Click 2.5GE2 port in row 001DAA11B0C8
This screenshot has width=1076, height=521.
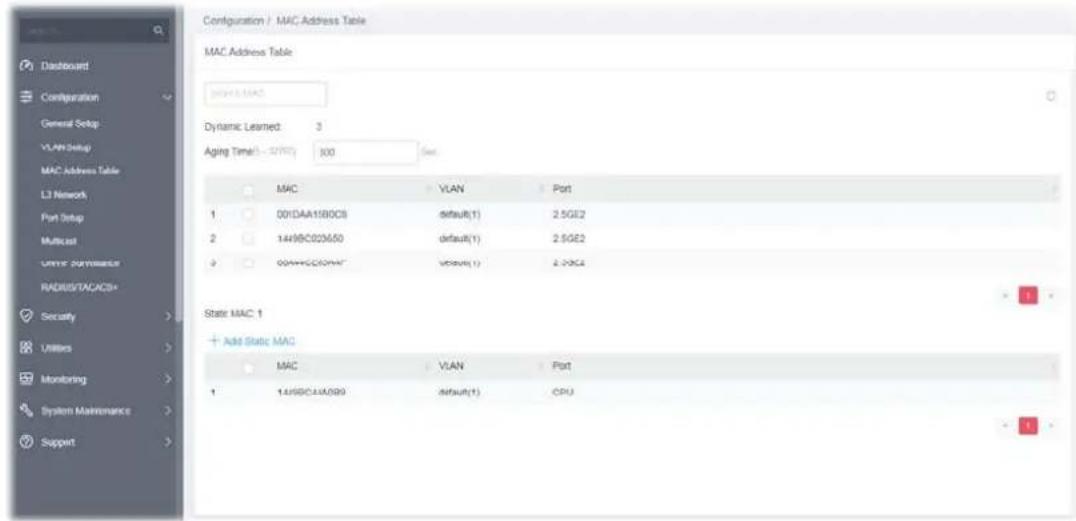569,214
